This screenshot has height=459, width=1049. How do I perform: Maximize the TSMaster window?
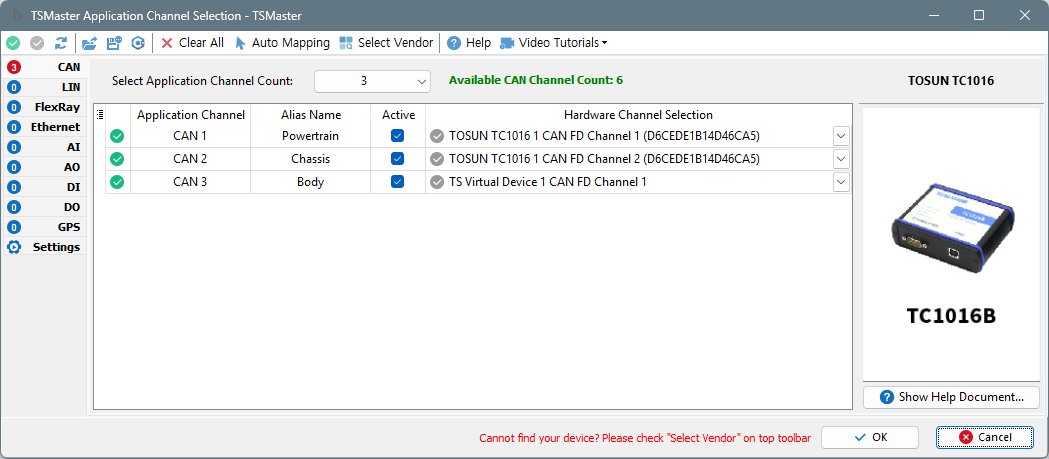pyautogui.click(x=979, y=15)
